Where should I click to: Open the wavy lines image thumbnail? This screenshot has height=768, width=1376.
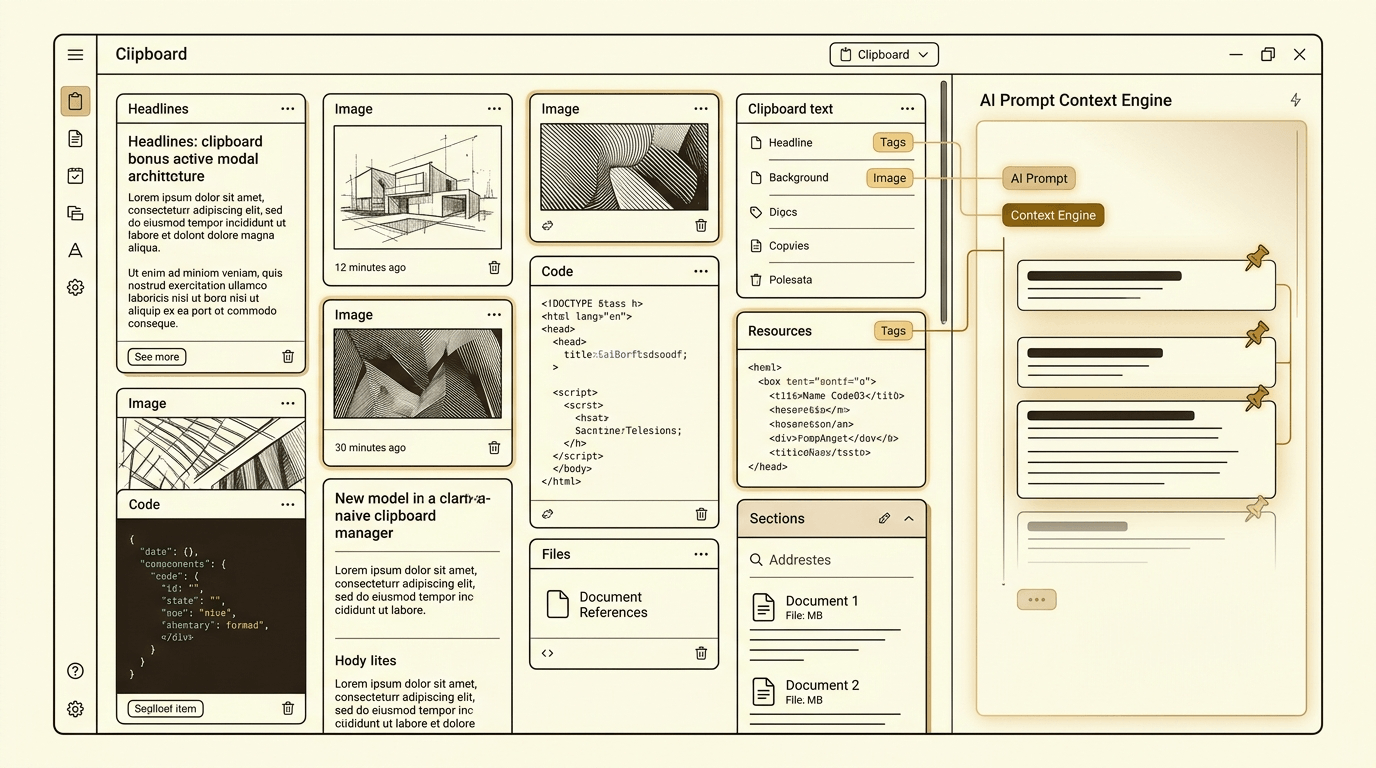click(624, 166)
